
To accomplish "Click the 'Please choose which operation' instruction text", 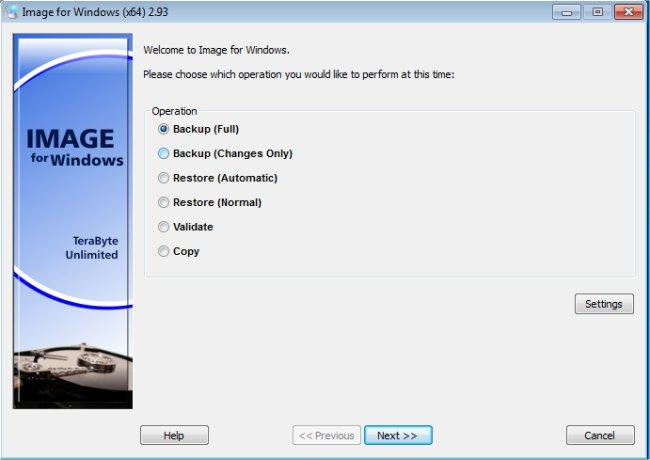I will coord(299,75).
